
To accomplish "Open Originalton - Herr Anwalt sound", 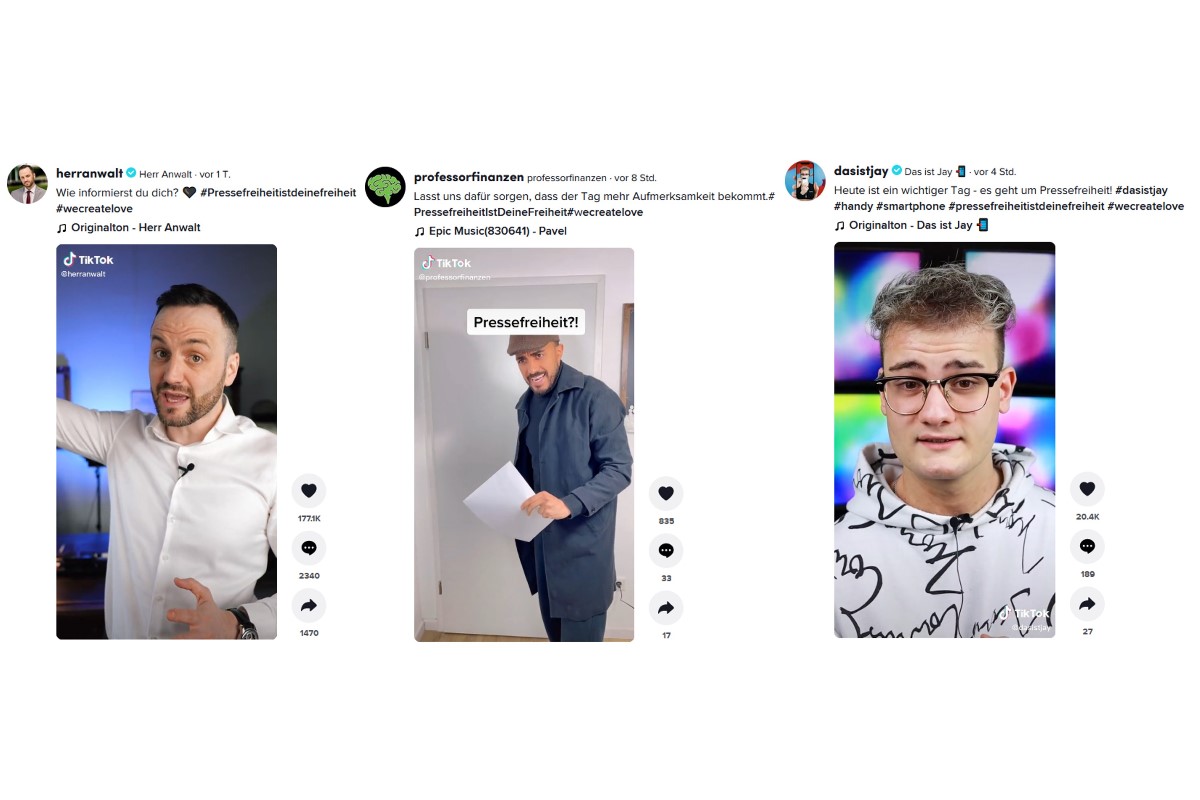I will click(x=128, y=228).
